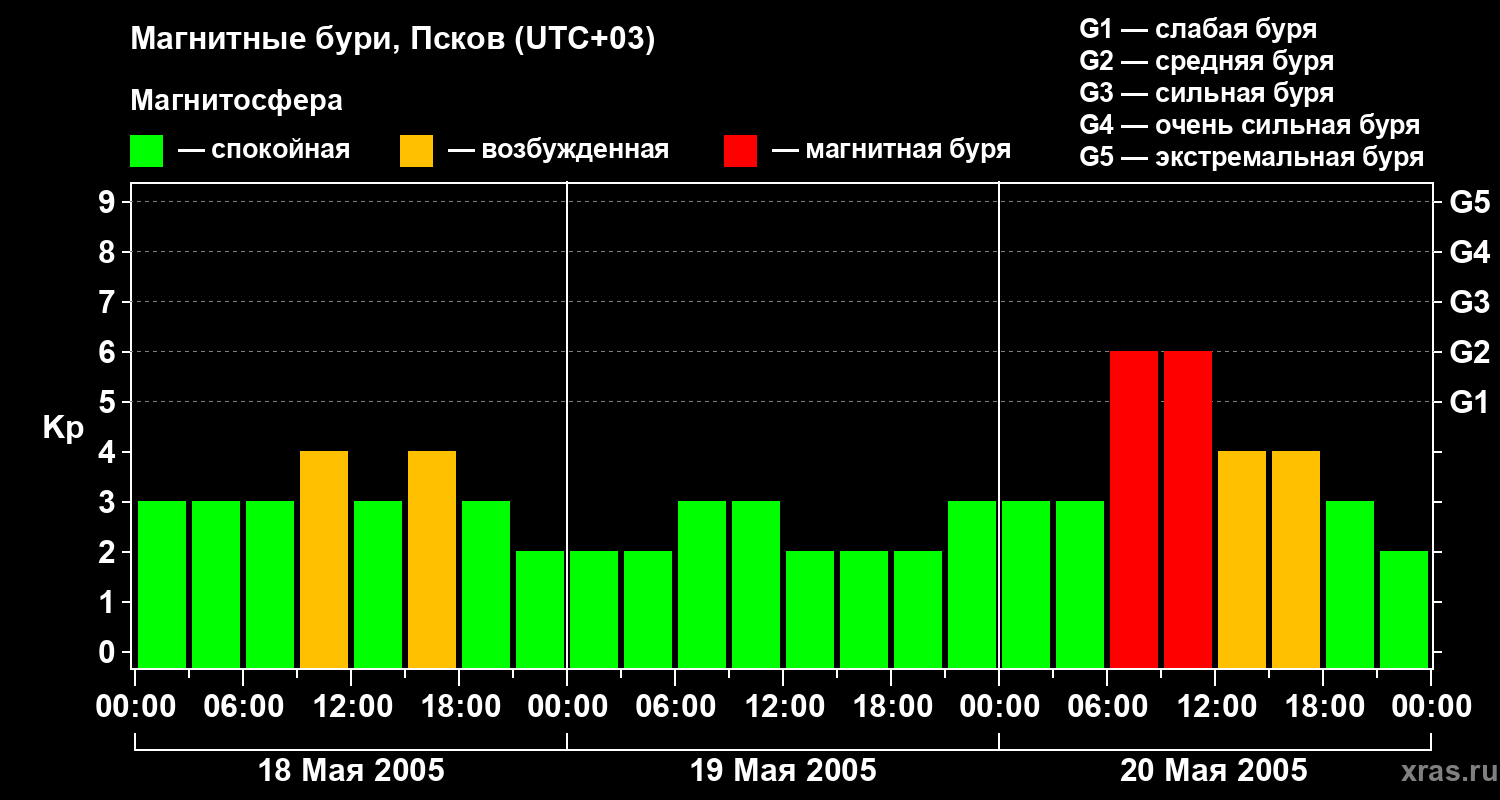Click the first orange bar on 18 May
Screen dimensions: 1500x800
point(324,559)
